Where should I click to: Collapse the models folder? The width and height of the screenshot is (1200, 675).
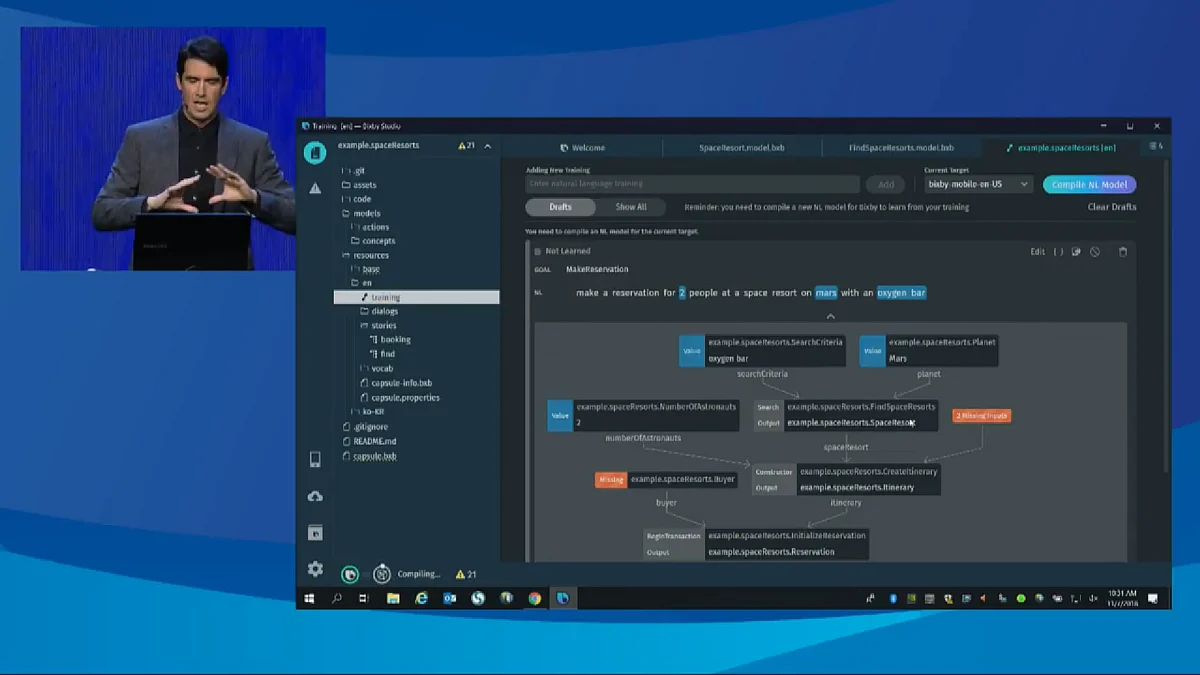(361, 213)
